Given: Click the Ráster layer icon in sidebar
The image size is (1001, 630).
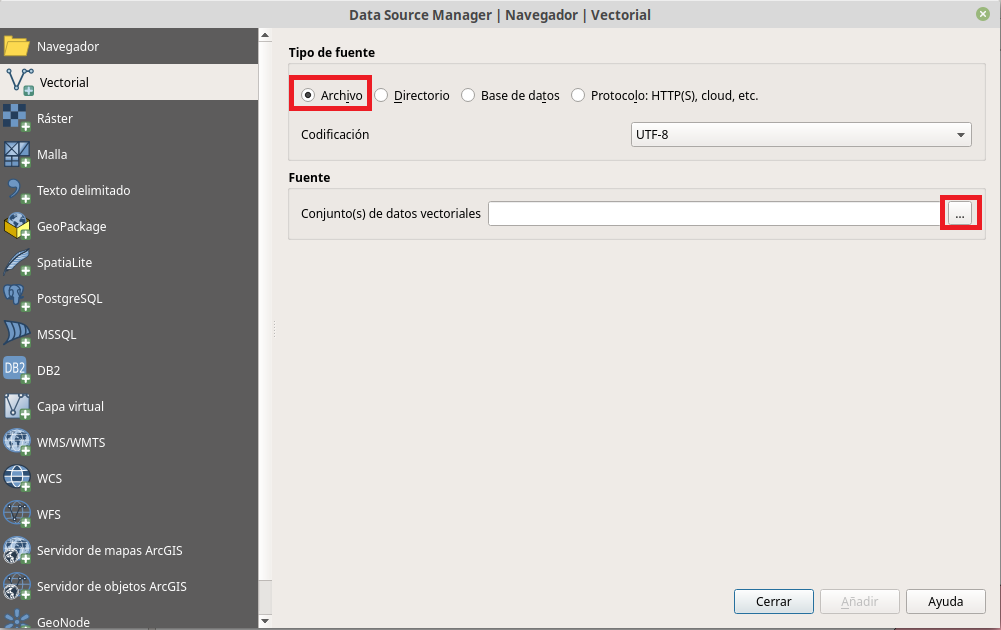Looking at the screenshot, I should (x=17, y=118).
